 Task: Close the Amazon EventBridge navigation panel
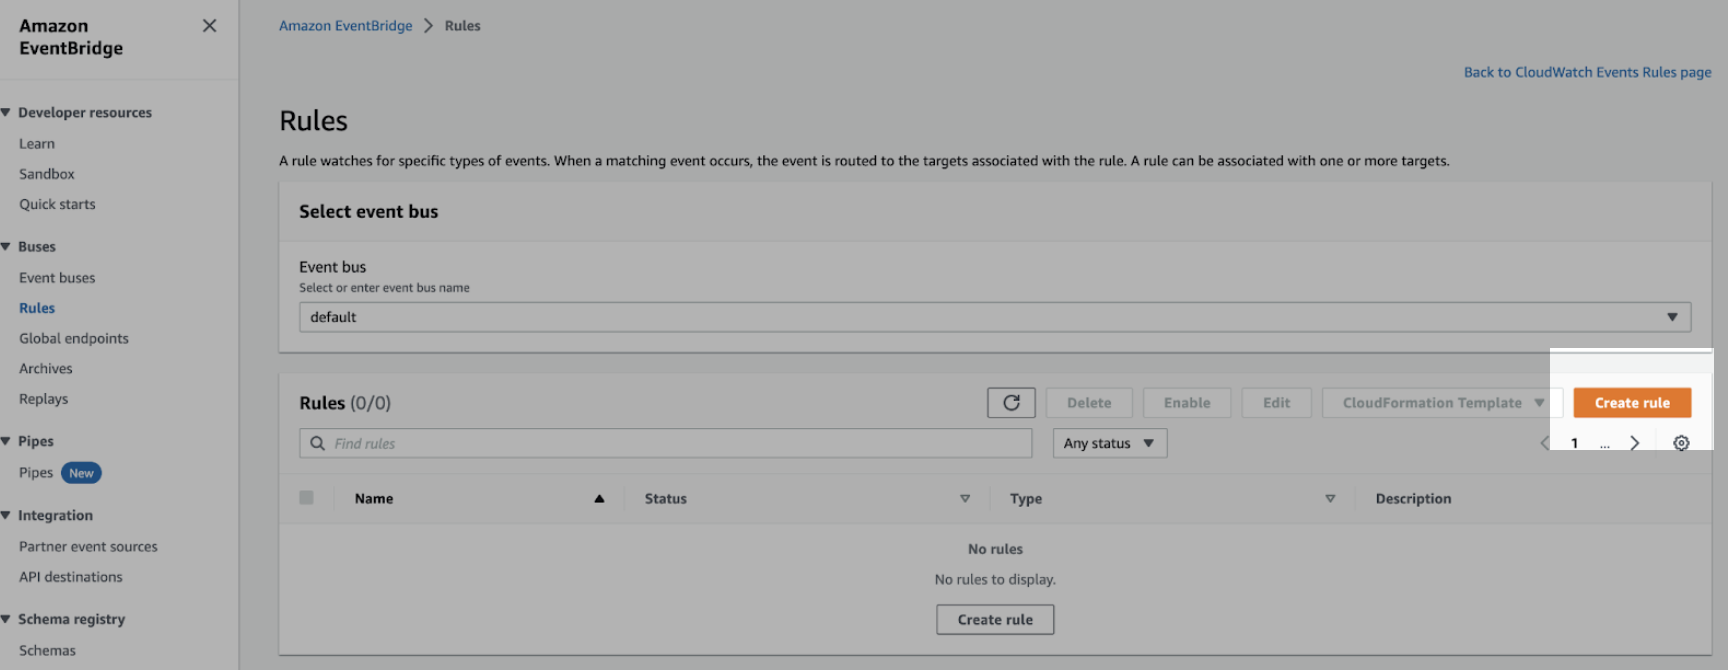209,26
